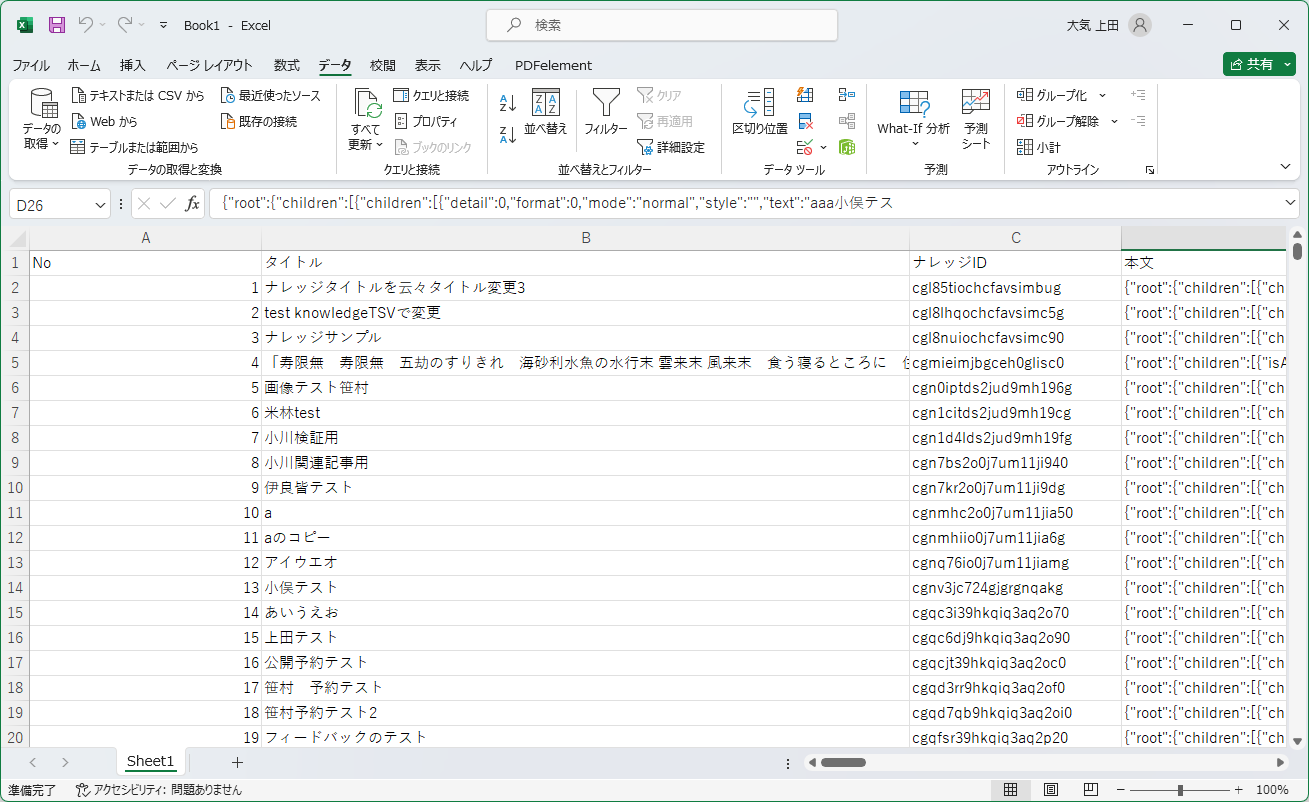The height and width of the screenshot is (802, 1309).
Task: Switch to the 挿入 tab
Action: (133, 65)
